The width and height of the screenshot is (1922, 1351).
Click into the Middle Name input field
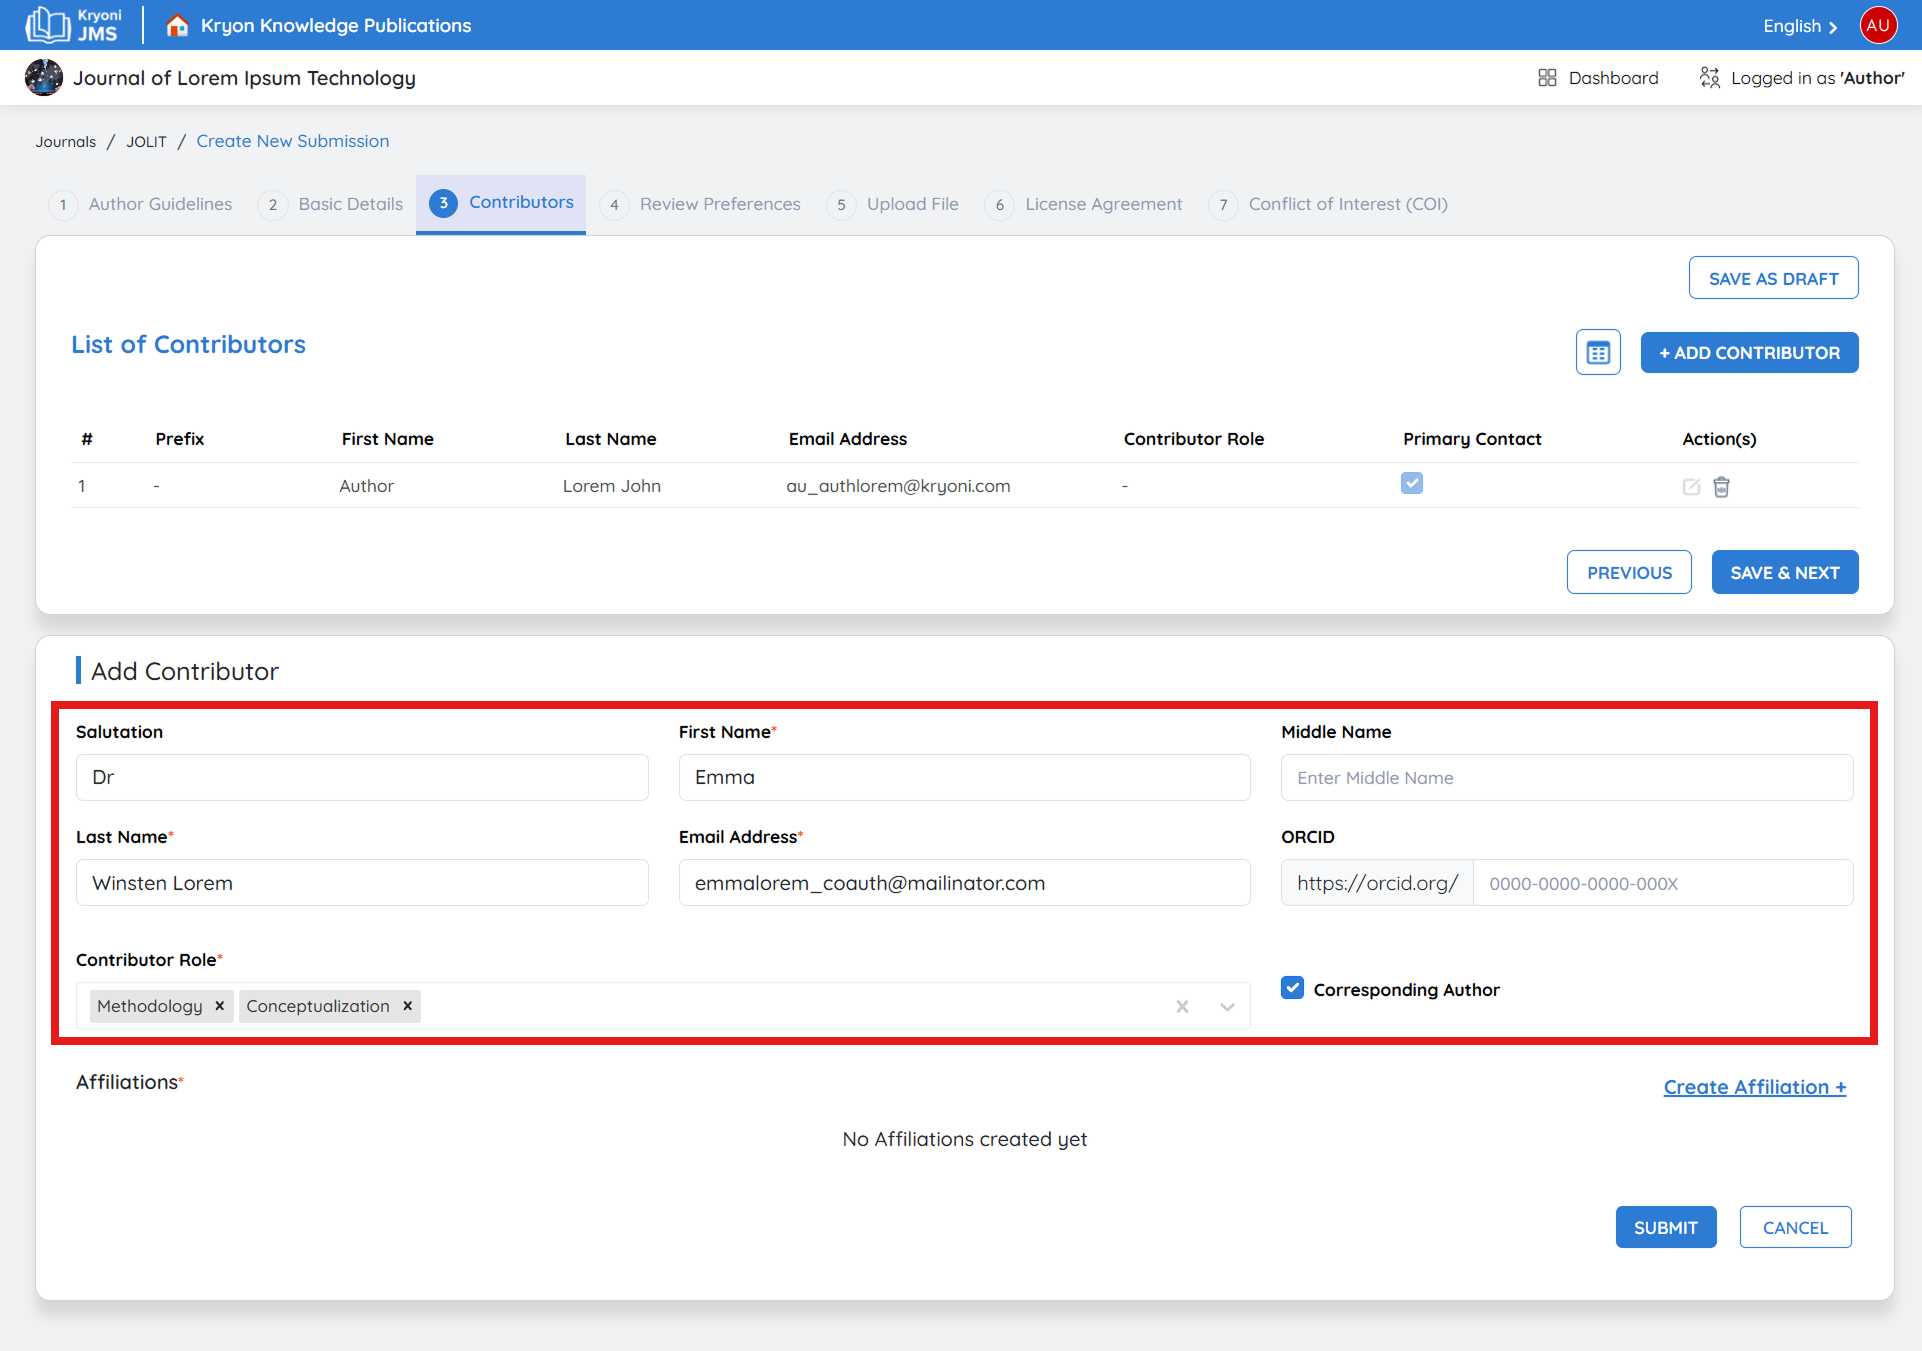(1566, 778)
